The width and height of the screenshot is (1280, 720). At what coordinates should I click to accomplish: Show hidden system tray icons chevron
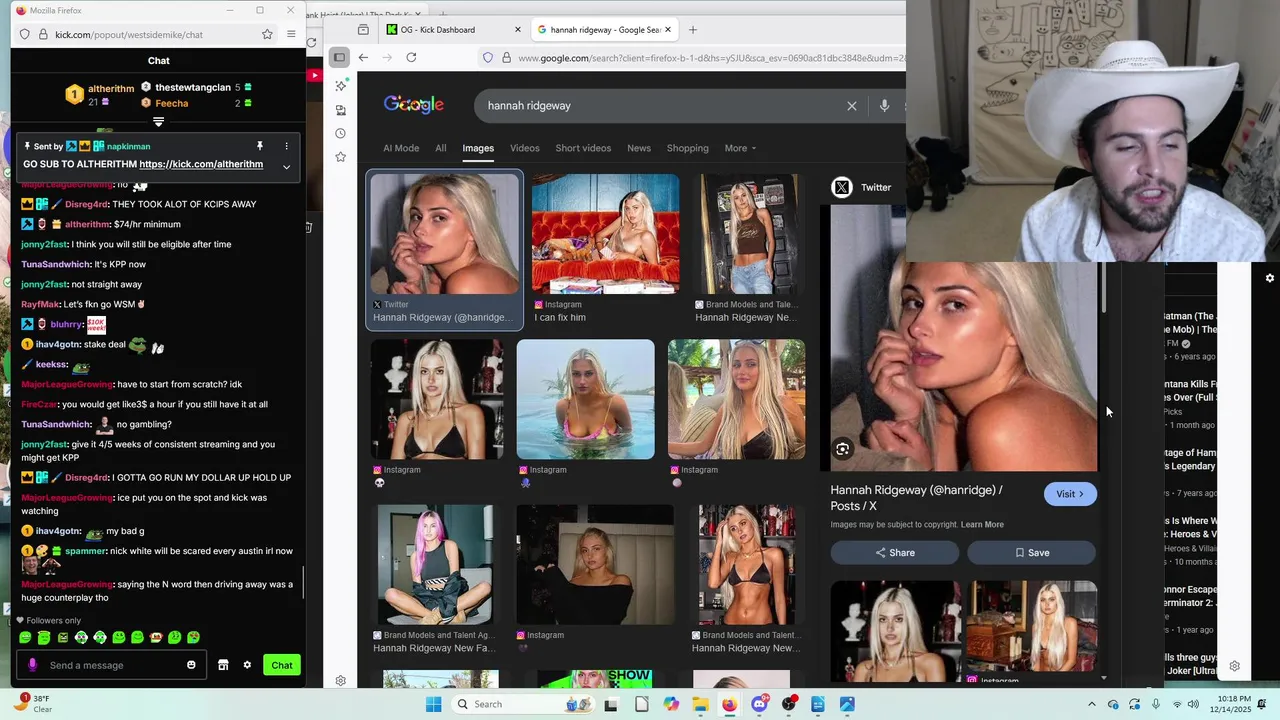(1091, 704)
